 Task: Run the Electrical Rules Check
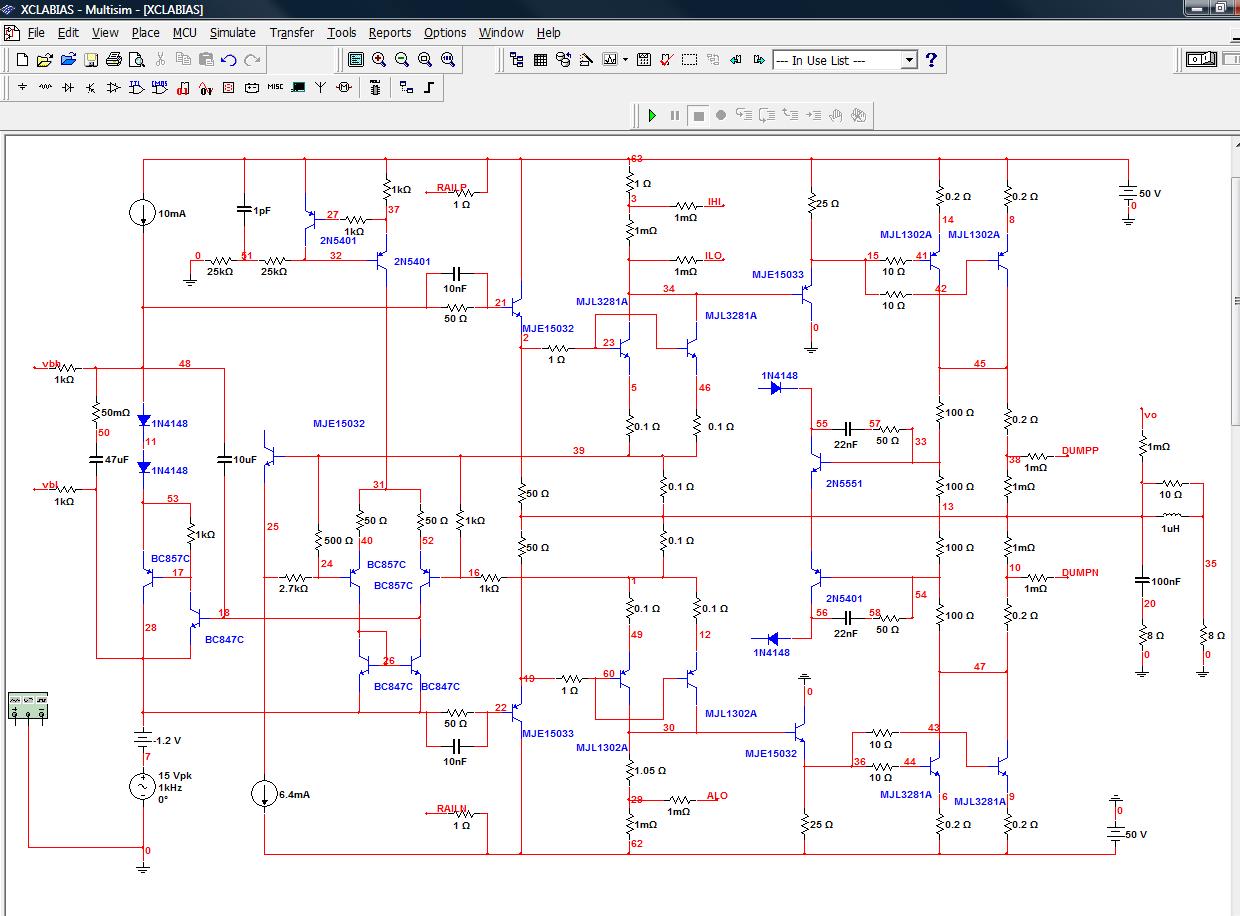tap(667, 60)
